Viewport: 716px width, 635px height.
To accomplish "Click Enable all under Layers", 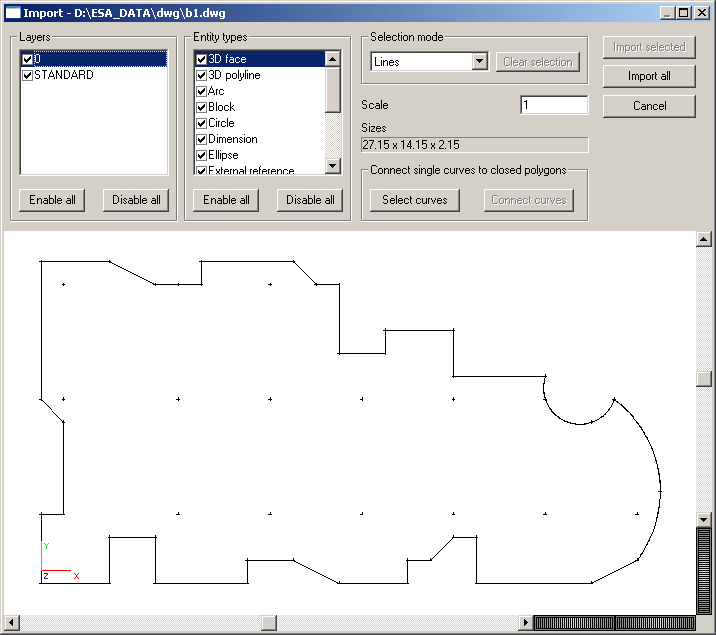I will coord(52,200).
